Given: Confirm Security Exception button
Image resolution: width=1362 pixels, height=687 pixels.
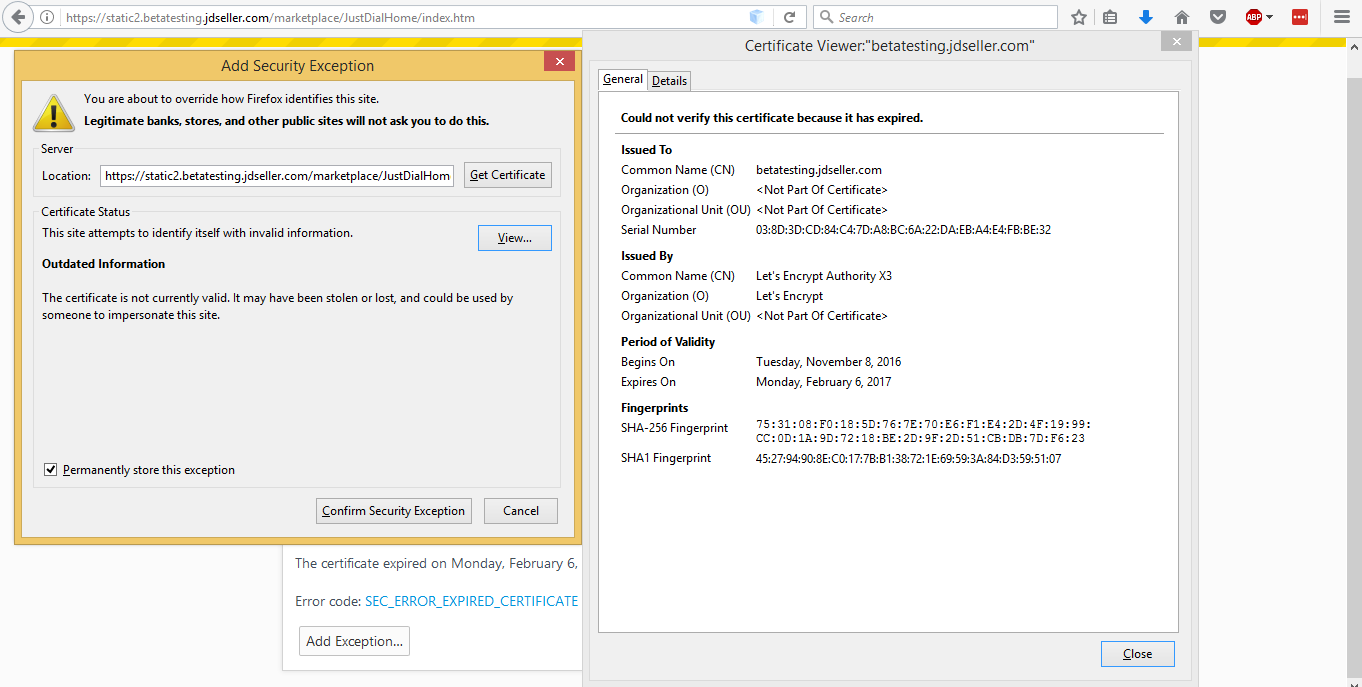Looking at the screenshot, I should (x=394, y=511).
